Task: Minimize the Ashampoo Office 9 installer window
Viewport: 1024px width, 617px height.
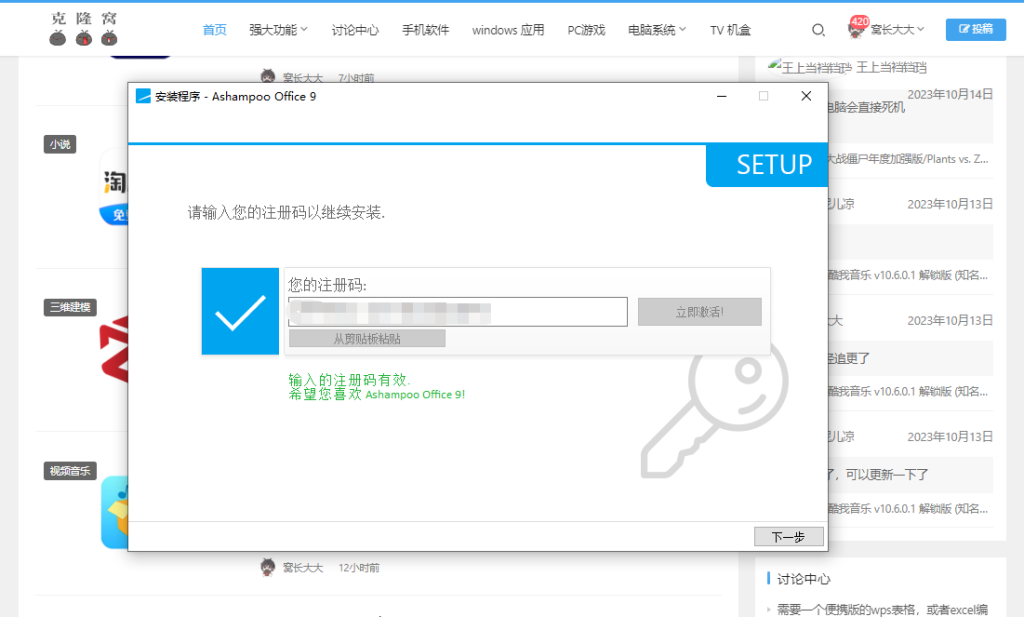Action: click(722, 96)
